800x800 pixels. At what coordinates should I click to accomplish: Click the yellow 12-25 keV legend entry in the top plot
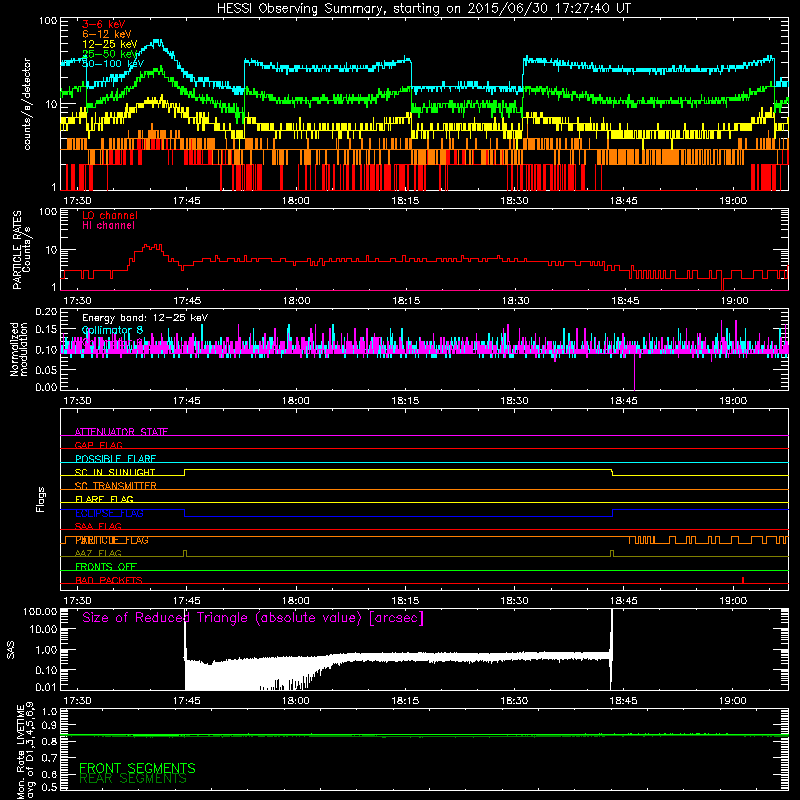point(109,44)
